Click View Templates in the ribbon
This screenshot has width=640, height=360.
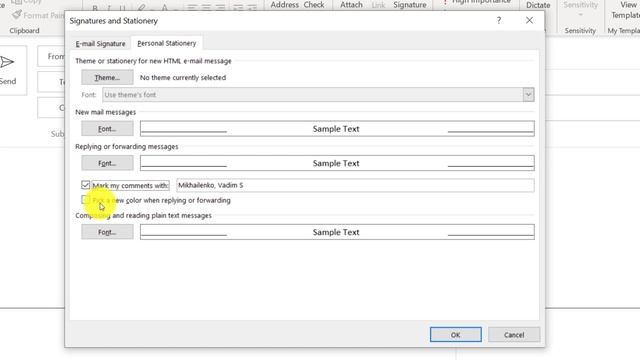point(625,10)
